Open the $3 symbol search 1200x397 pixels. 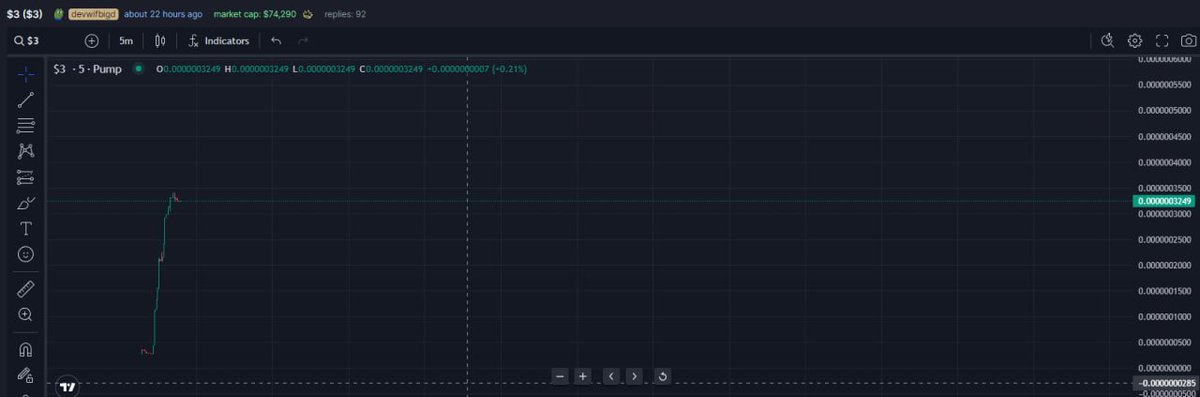[28, 41]
